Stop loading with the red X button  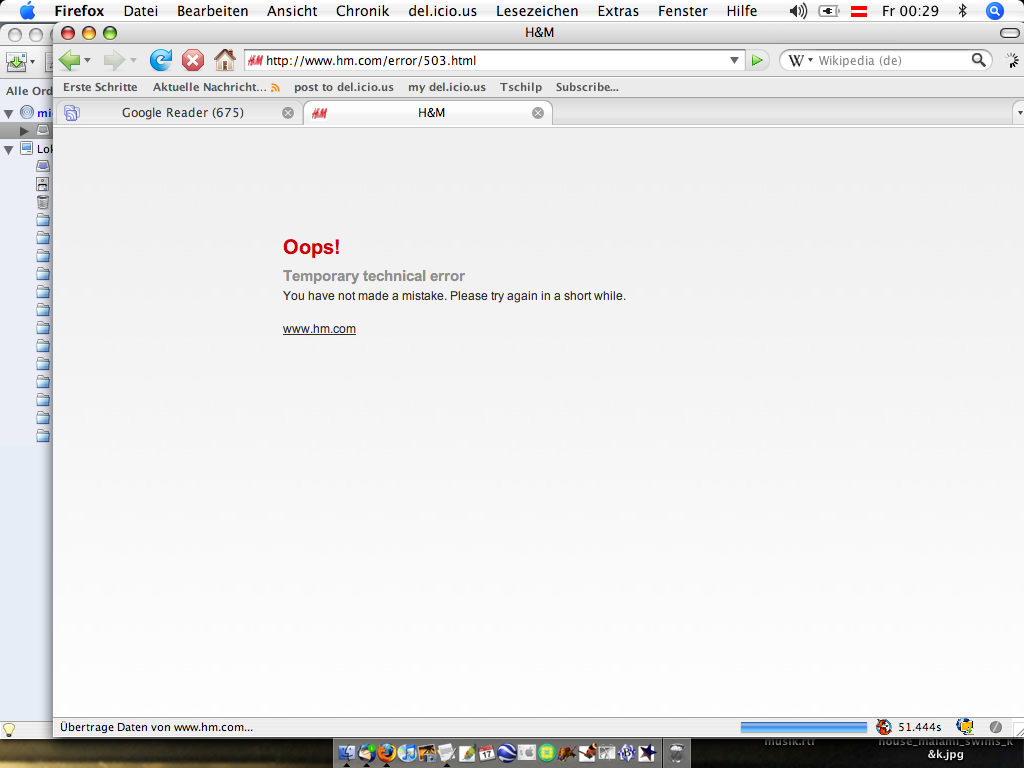click(x=193, y=60)
